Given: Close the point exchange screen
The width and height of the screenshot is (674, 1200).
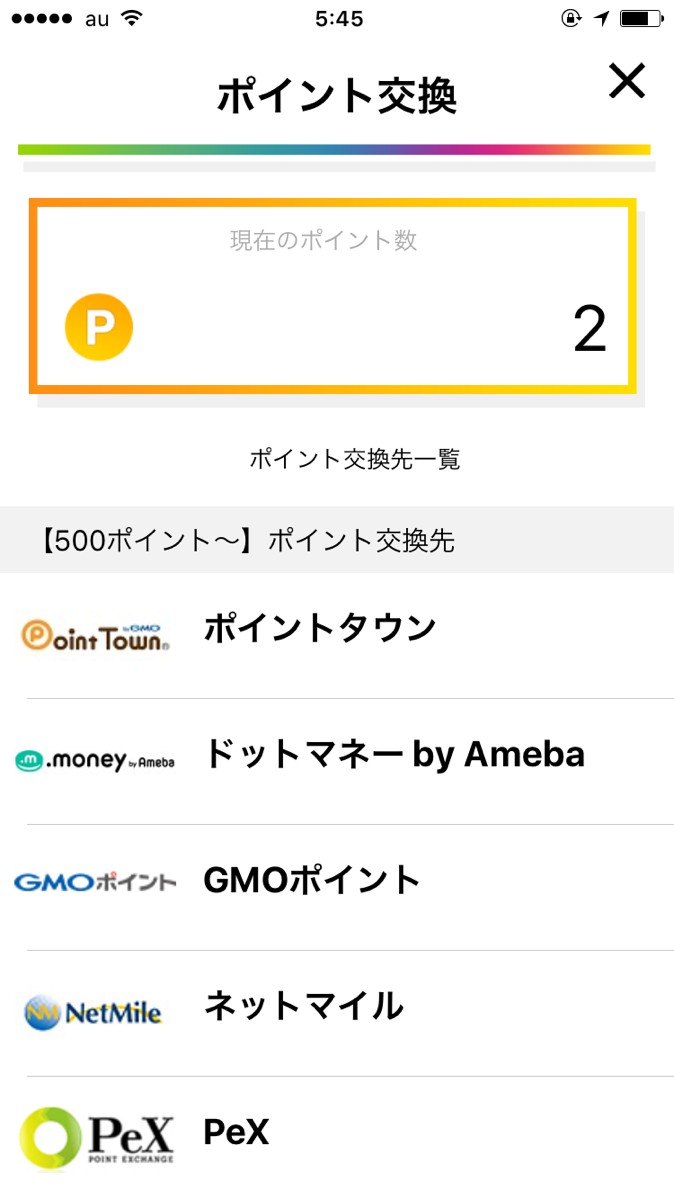Looking at the screenshot, I should click(627, 82).
